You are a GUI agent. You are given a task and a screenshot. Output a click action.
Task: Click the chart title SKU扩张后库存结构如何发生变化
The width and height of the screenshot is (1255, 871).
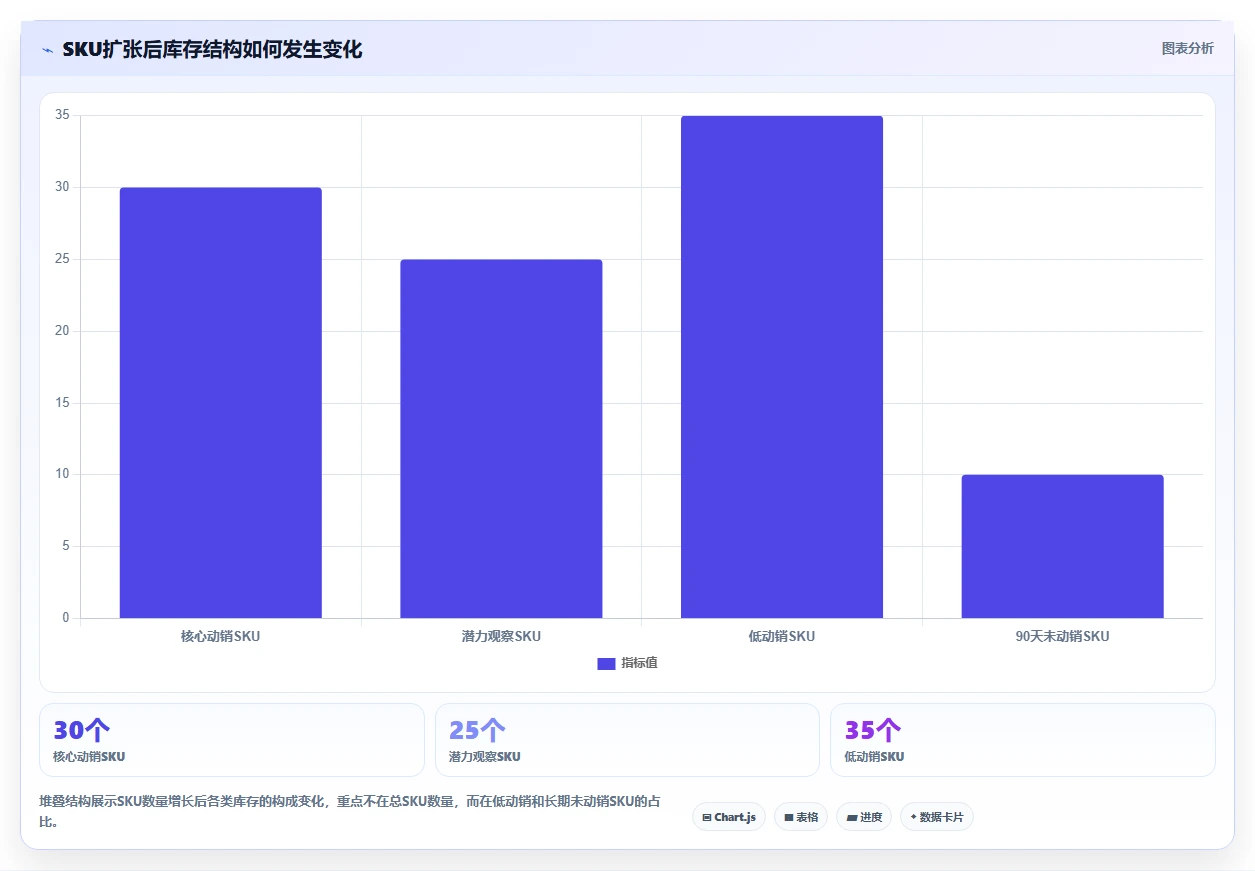[x=212, y=49]
